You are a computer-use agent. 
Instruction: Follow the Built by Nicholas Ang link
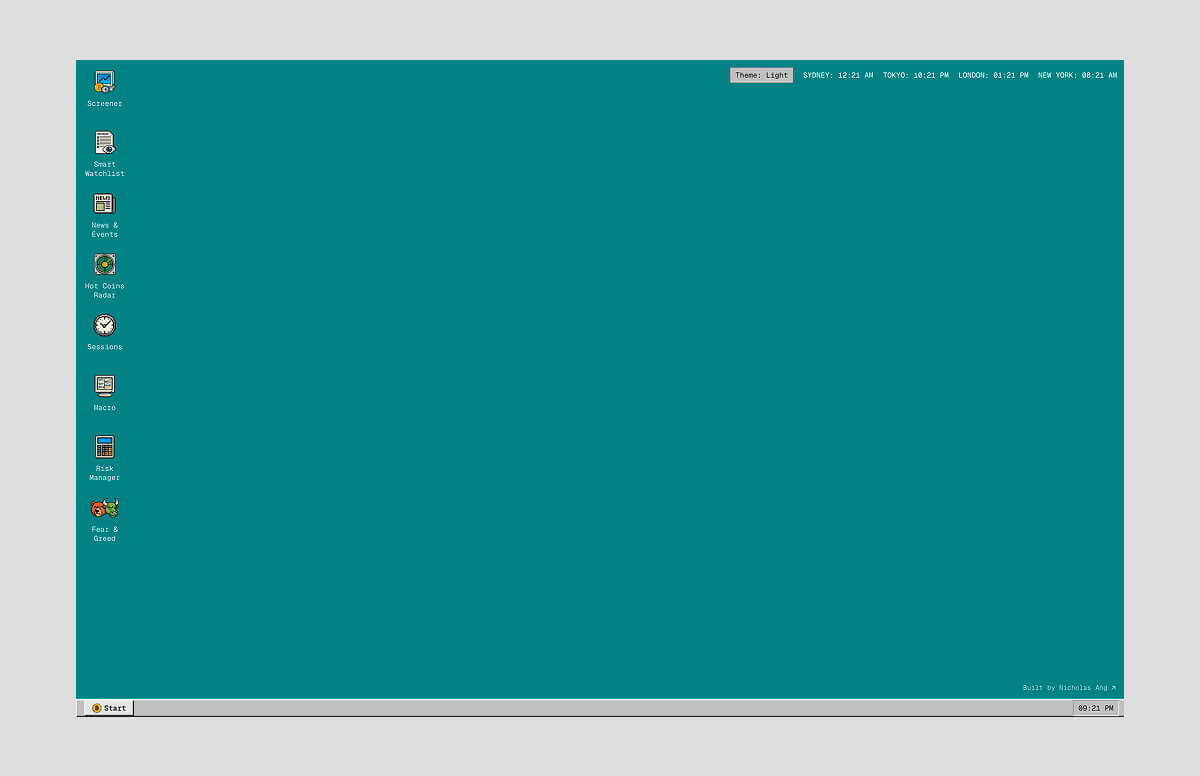point(1064,688)
